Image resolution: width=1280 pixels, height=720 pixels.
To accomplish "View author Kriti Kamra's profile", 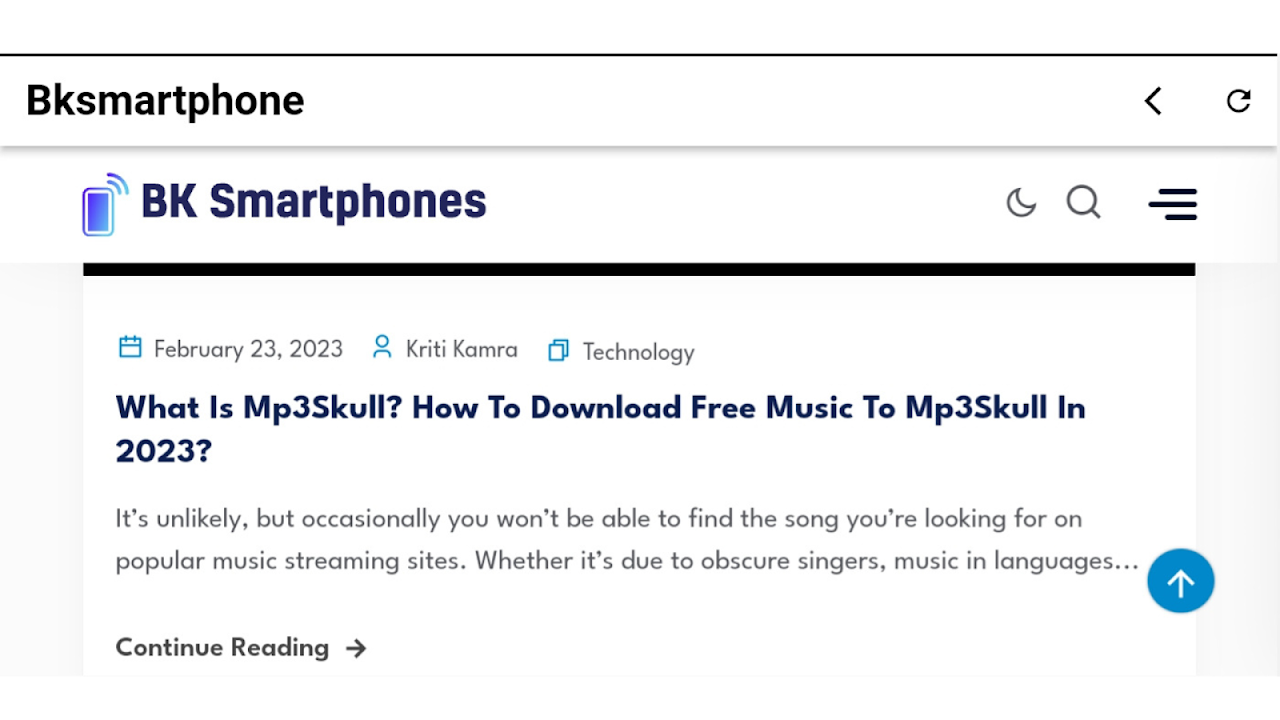I will coord(461,349).
